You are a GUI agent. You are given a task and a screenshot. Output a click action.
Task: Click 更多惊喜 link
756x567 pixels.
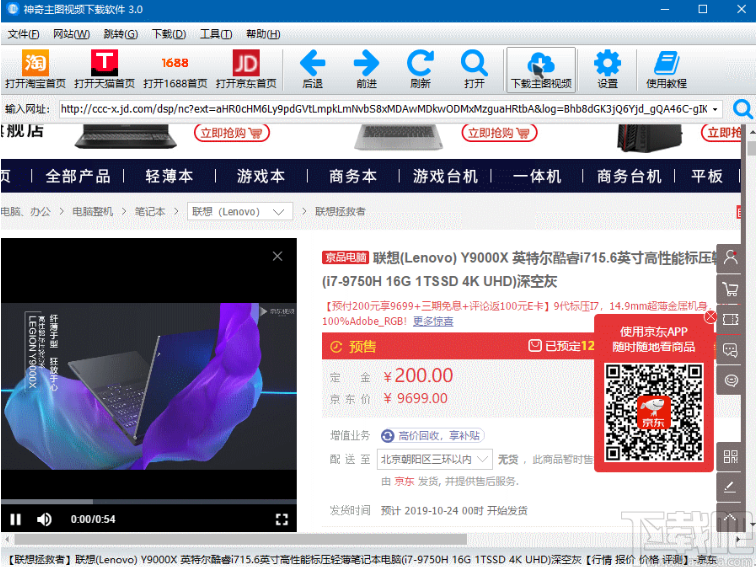tap(433, 322)
